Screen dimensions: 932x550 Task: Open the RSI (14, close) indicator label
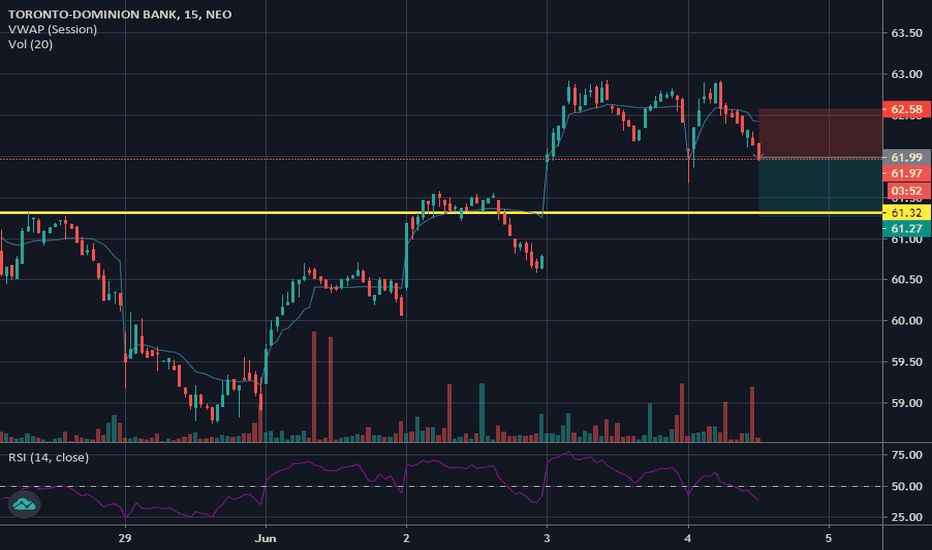(48, 457)
